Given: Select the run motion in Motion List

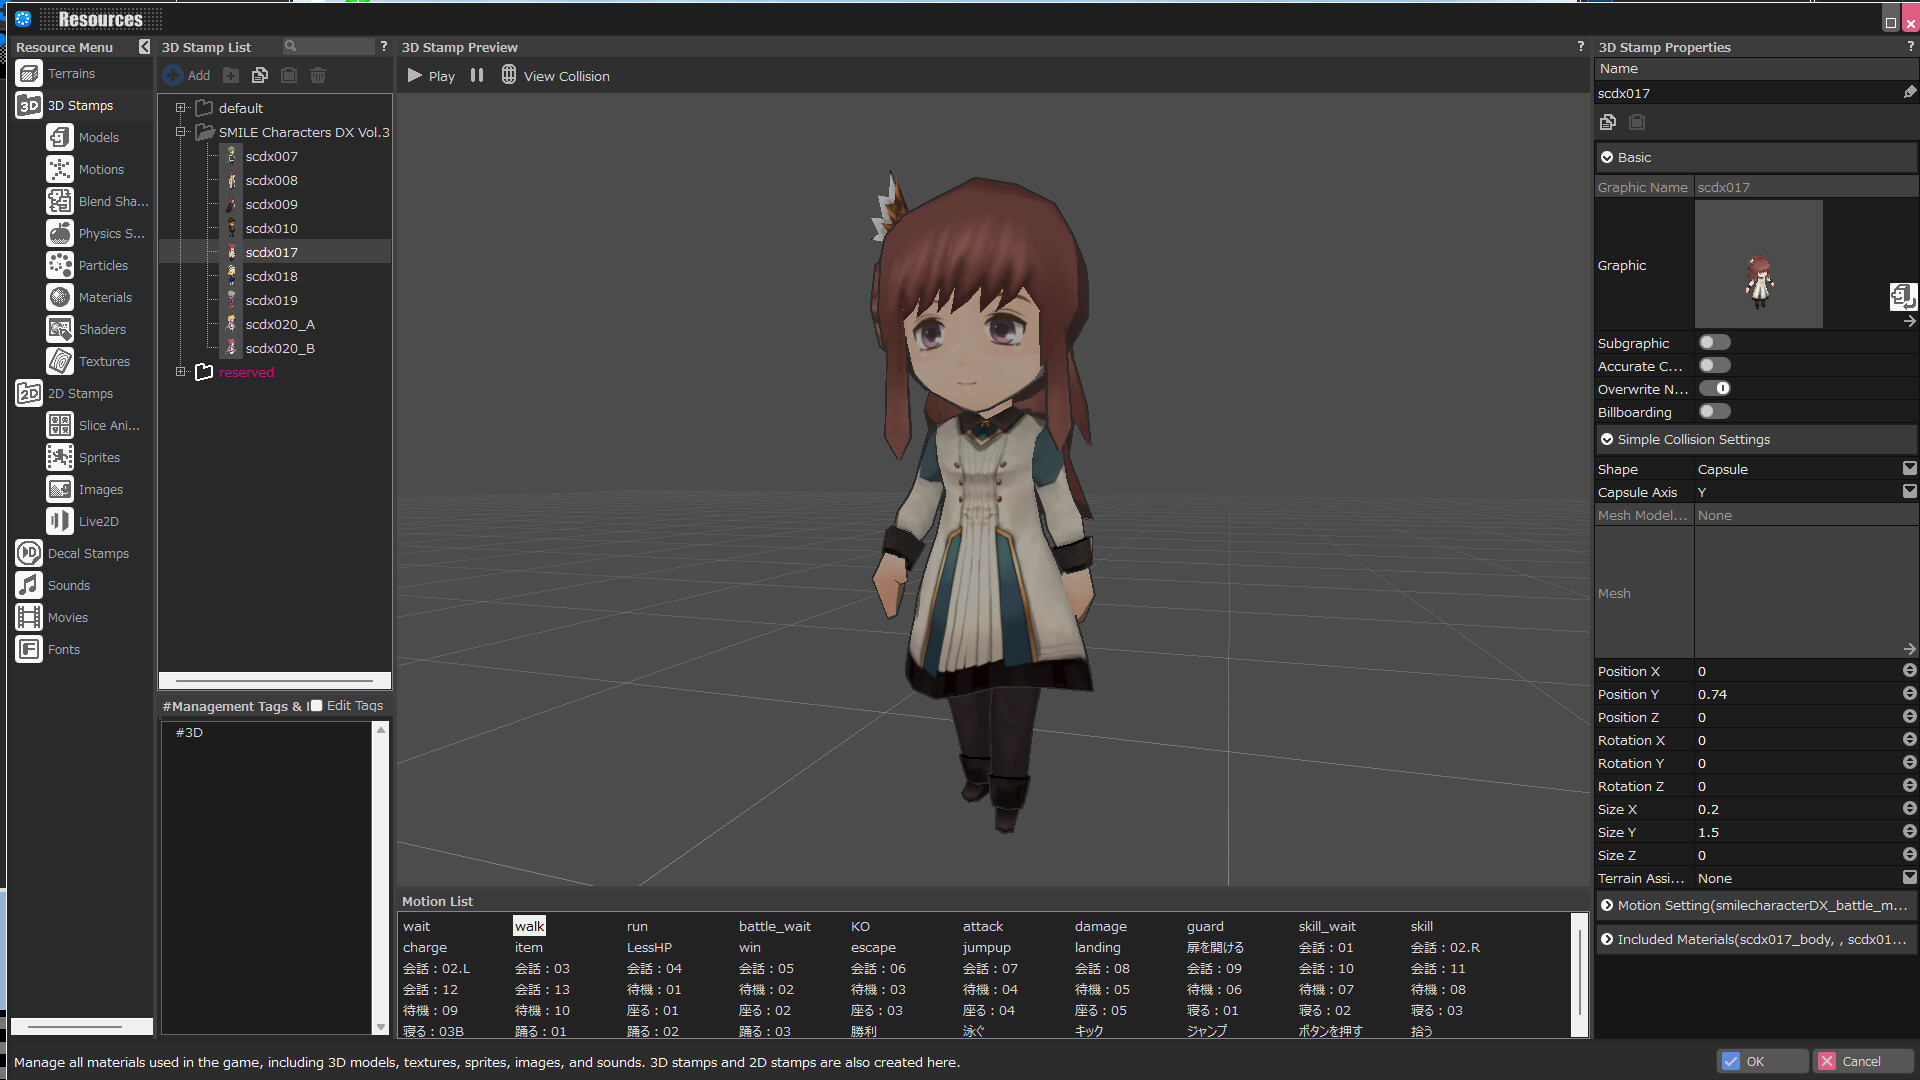Looking at the screenshot, I should click(637, 926).
